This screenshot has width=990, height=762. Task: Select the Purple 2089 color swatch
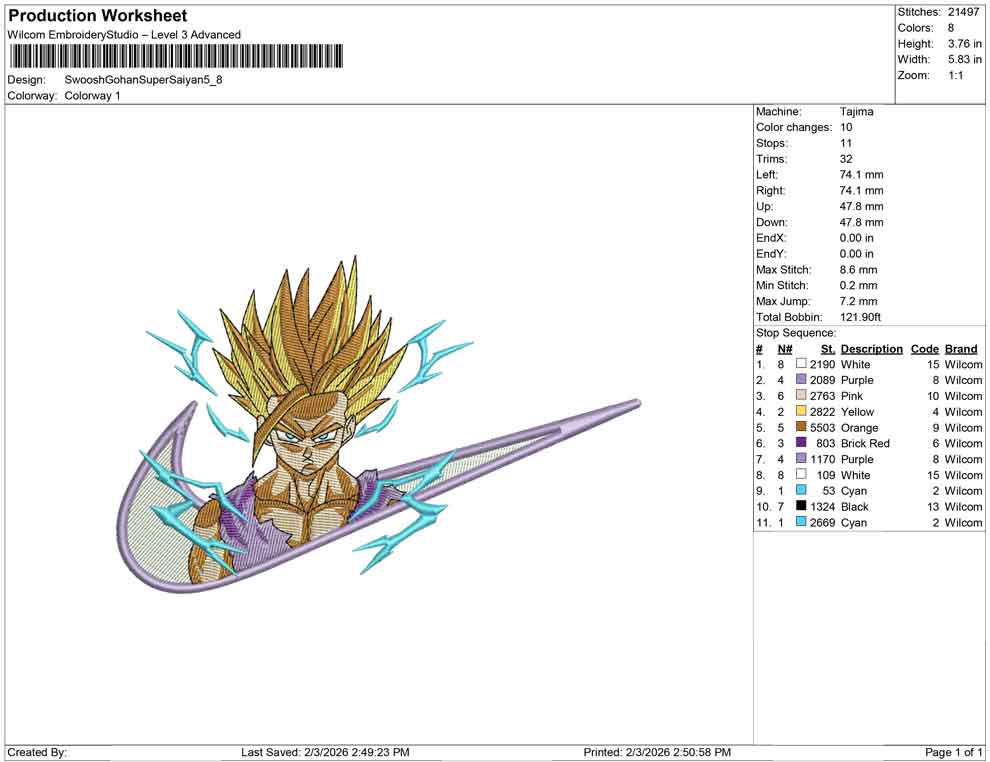pyautogui.click(x=800, y=380)
